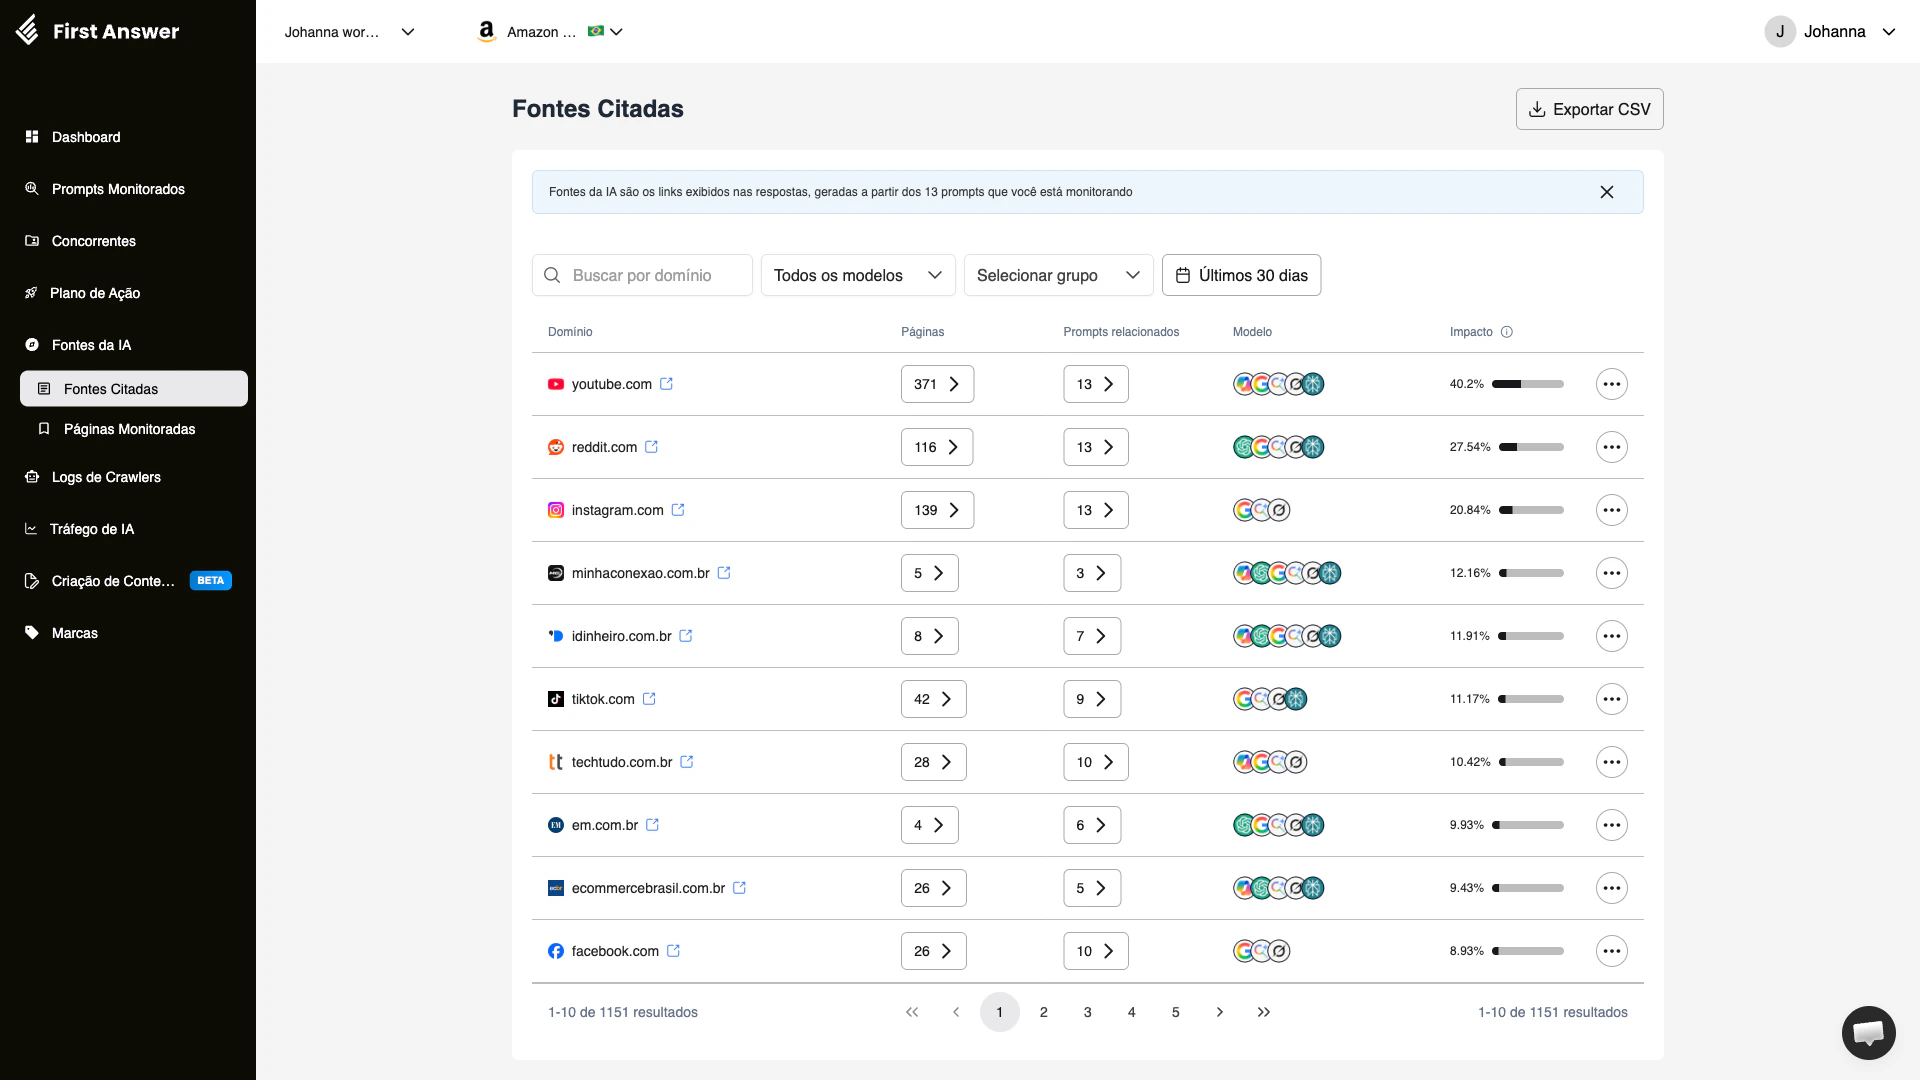Open external link icon next to youtube.com

tap(667, 384)
